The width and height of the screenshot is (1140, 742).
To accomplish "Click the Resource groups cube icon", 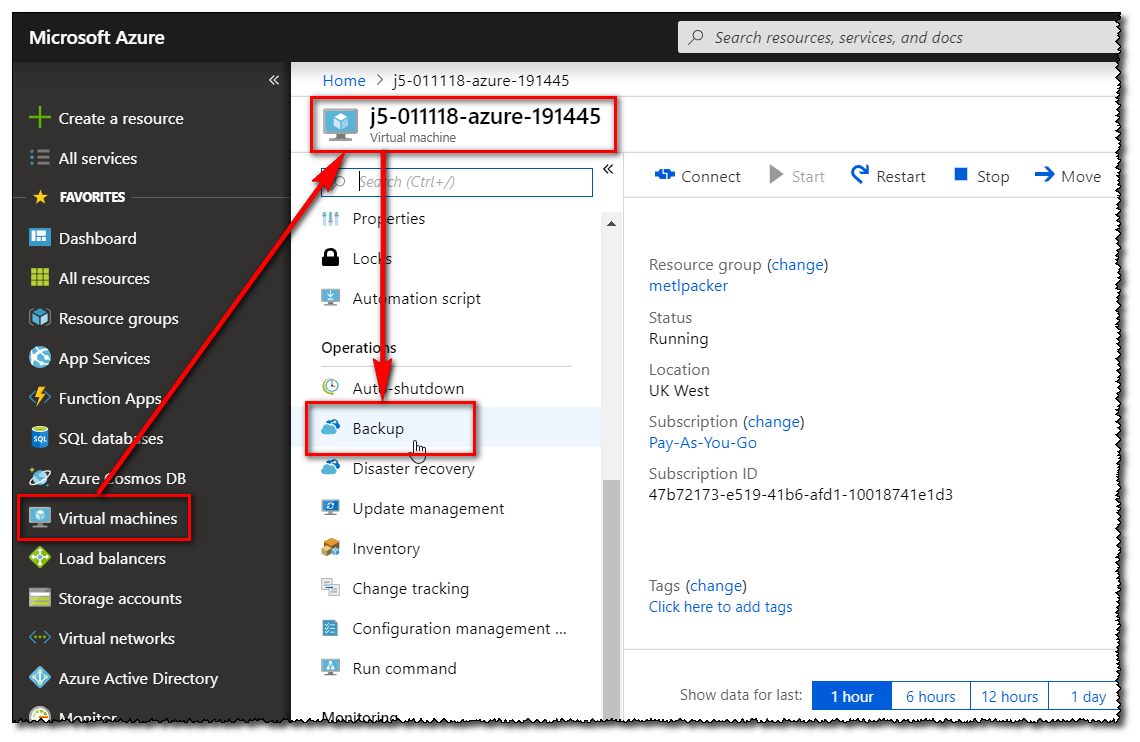I will (x=39, y=318).
